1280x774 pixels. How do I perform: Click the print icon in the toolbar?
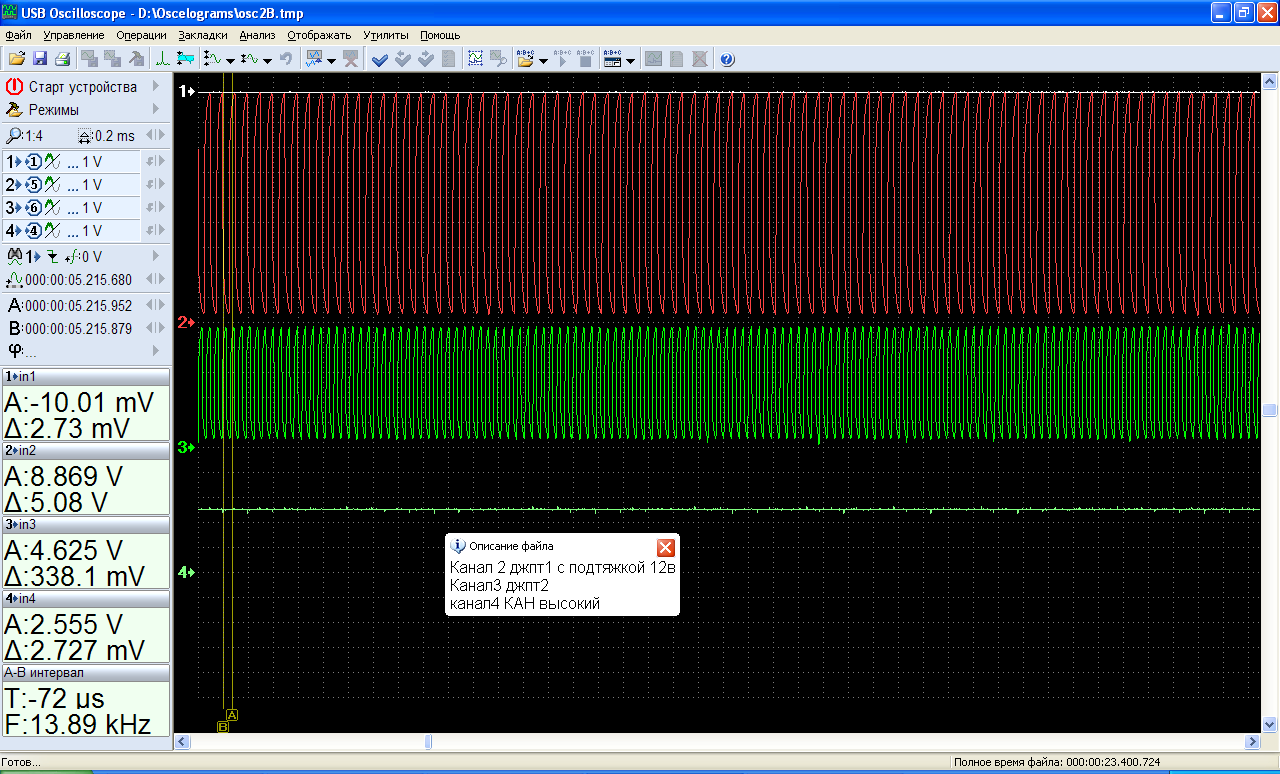pos(62,60)
